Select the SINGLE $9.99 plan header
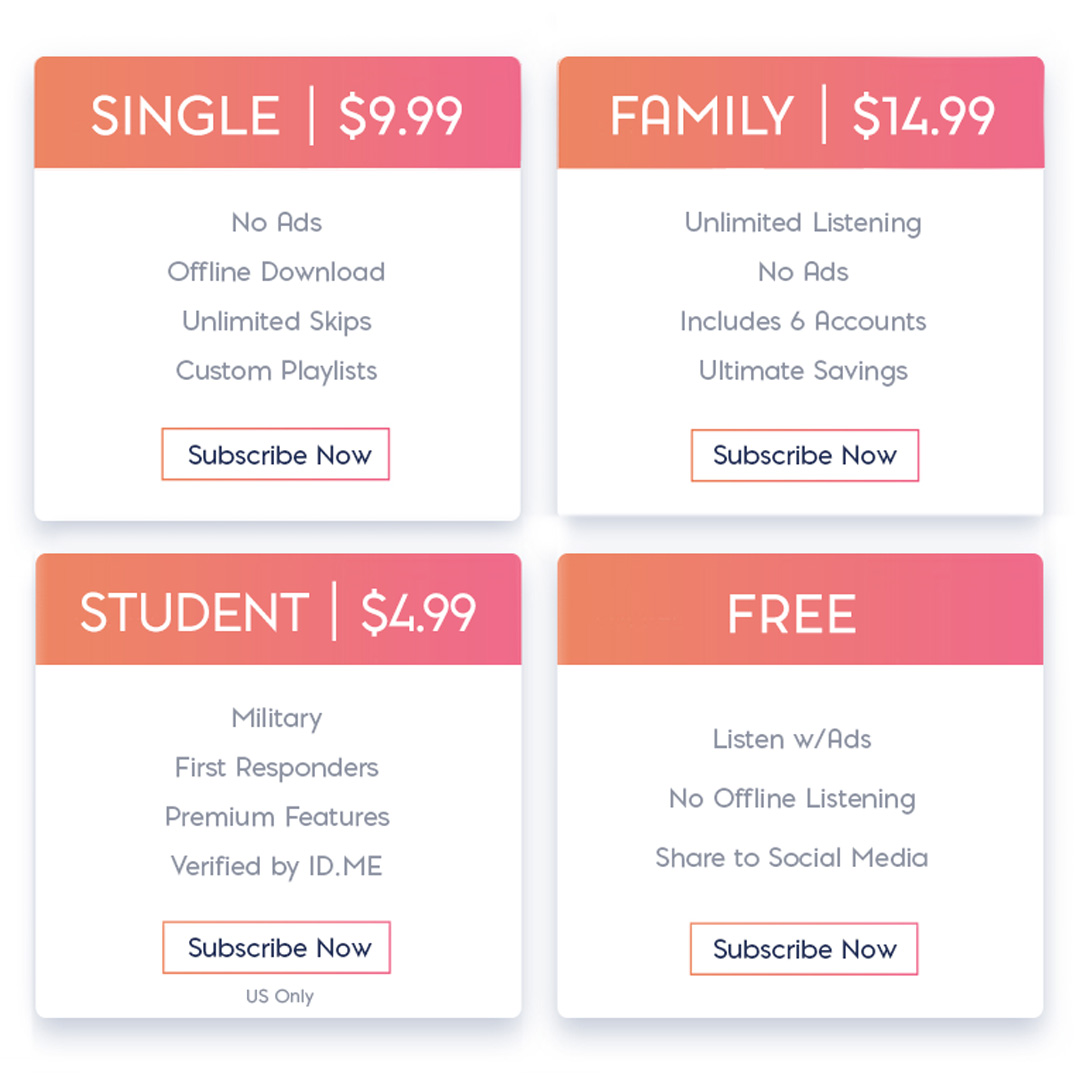Screen dimensions: 1080x1080 (x=278, y=113)
